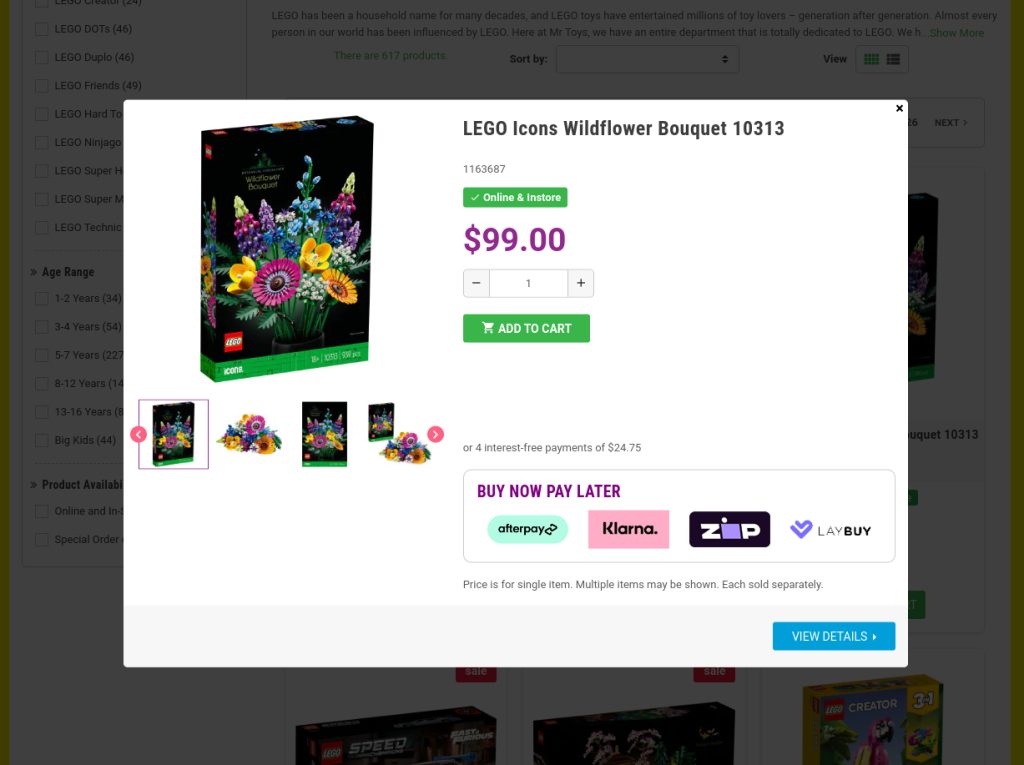The image size is (1024, 765).
Task: Decrease quantity with minus button
Action: point(476,283)
